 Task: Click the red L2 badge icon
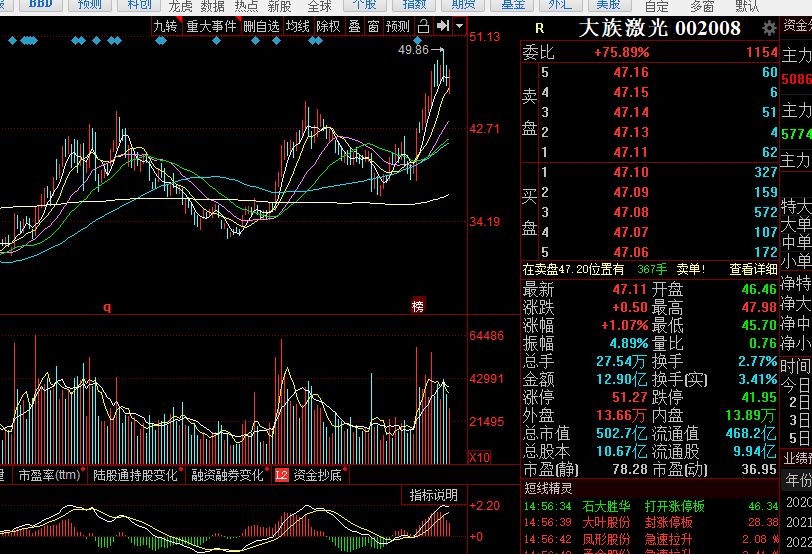[282, 475]
